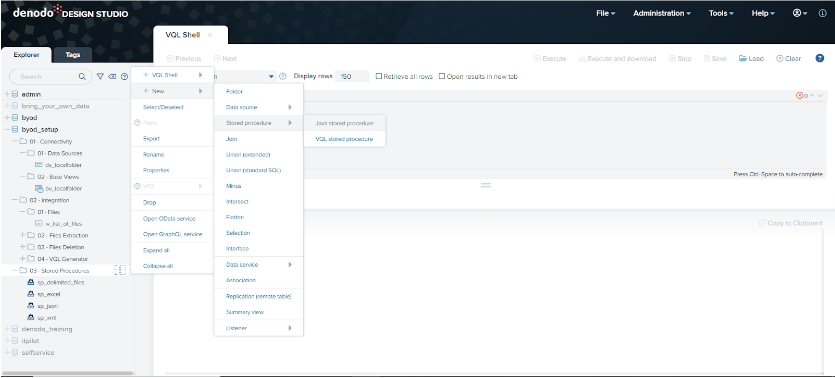Choose Summary view in the New submenu
Viewport: 835px width, 378px height.
258,312
